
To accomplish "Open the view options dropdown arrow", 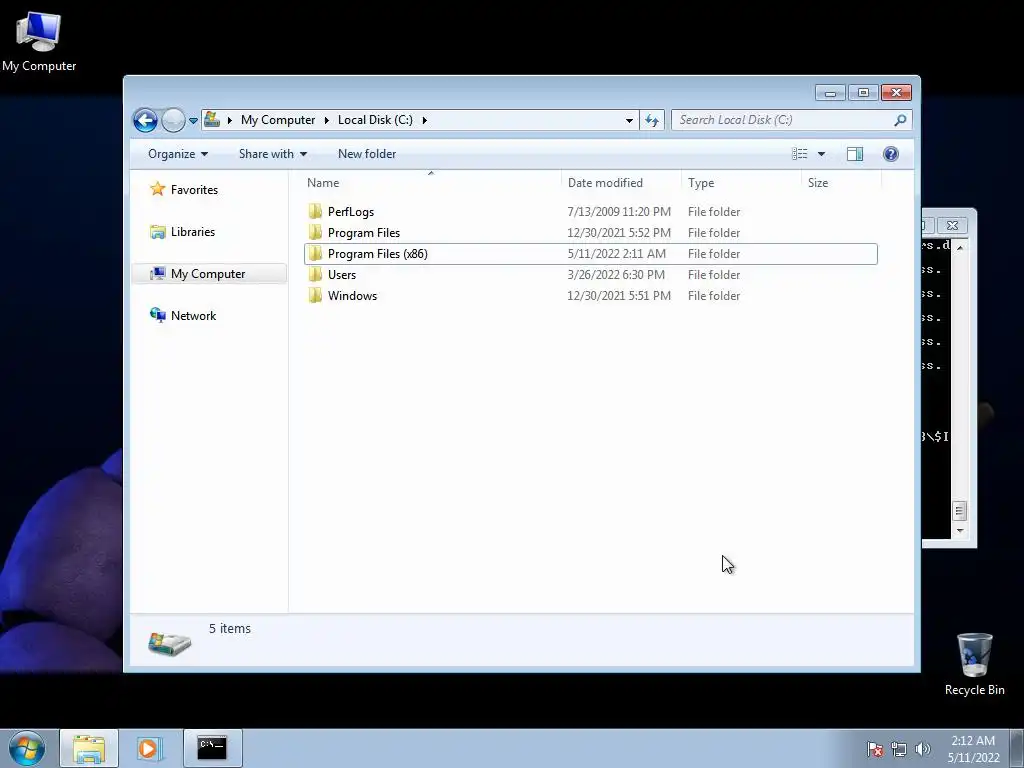I will pos(822,154).
